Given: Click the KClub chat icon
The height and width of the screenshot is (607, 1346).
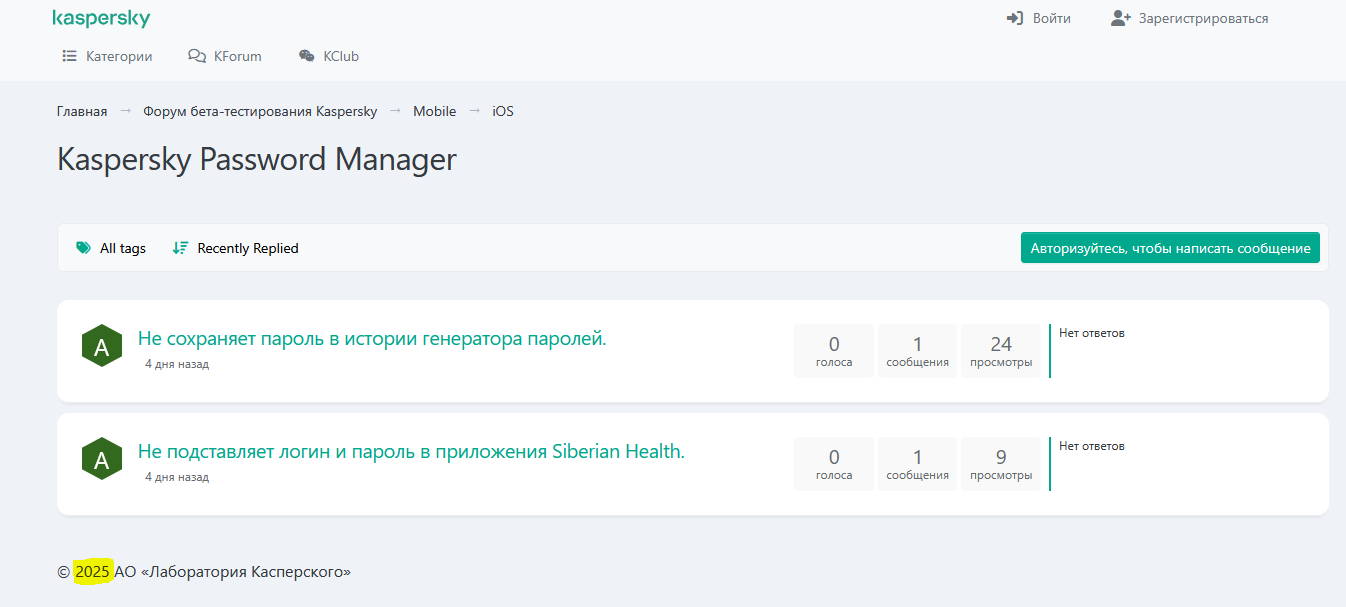Looking at the screenshot, I should click(x=307, y=56).
